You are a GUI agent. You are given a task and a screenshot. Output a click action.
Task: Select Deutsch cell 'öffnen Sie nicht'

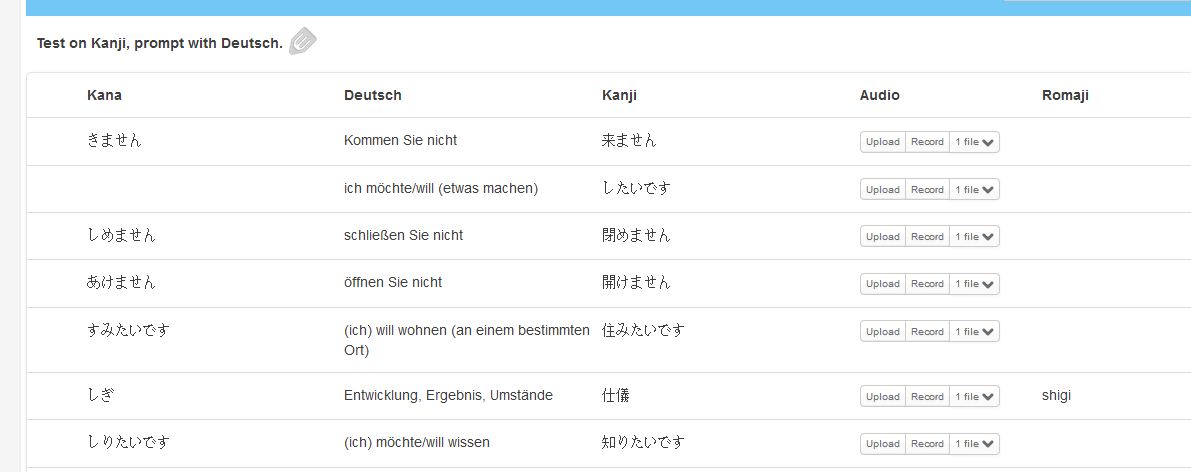(393, 283)
